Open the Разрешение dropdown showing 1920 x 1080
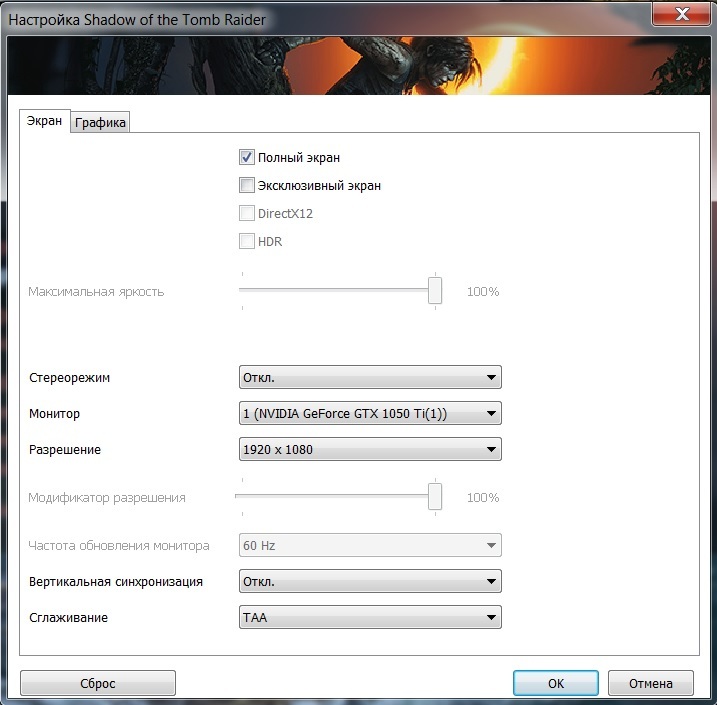Image resolution: width=717 pixels, height=705 pixels. (x=369, y=450)
